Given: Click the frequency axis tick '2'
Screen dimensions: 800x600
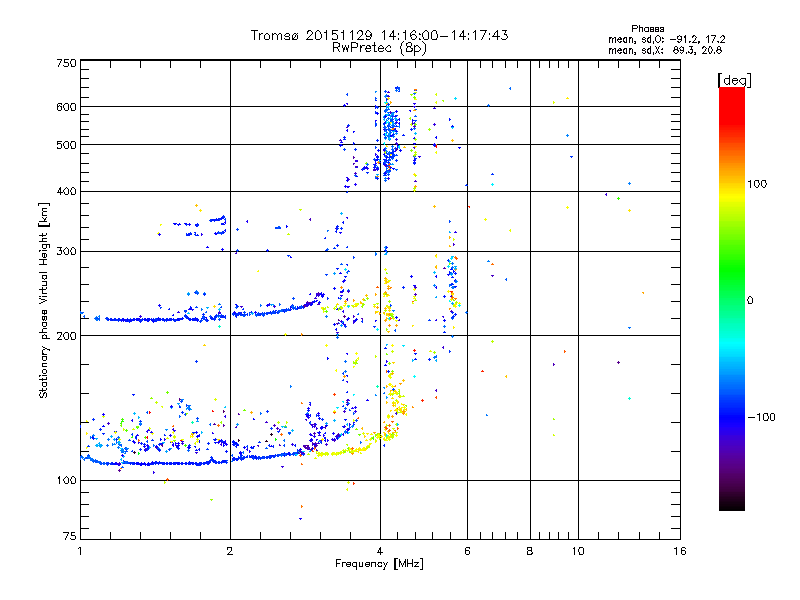Looking at the screenshot, I should click(230, 551).
